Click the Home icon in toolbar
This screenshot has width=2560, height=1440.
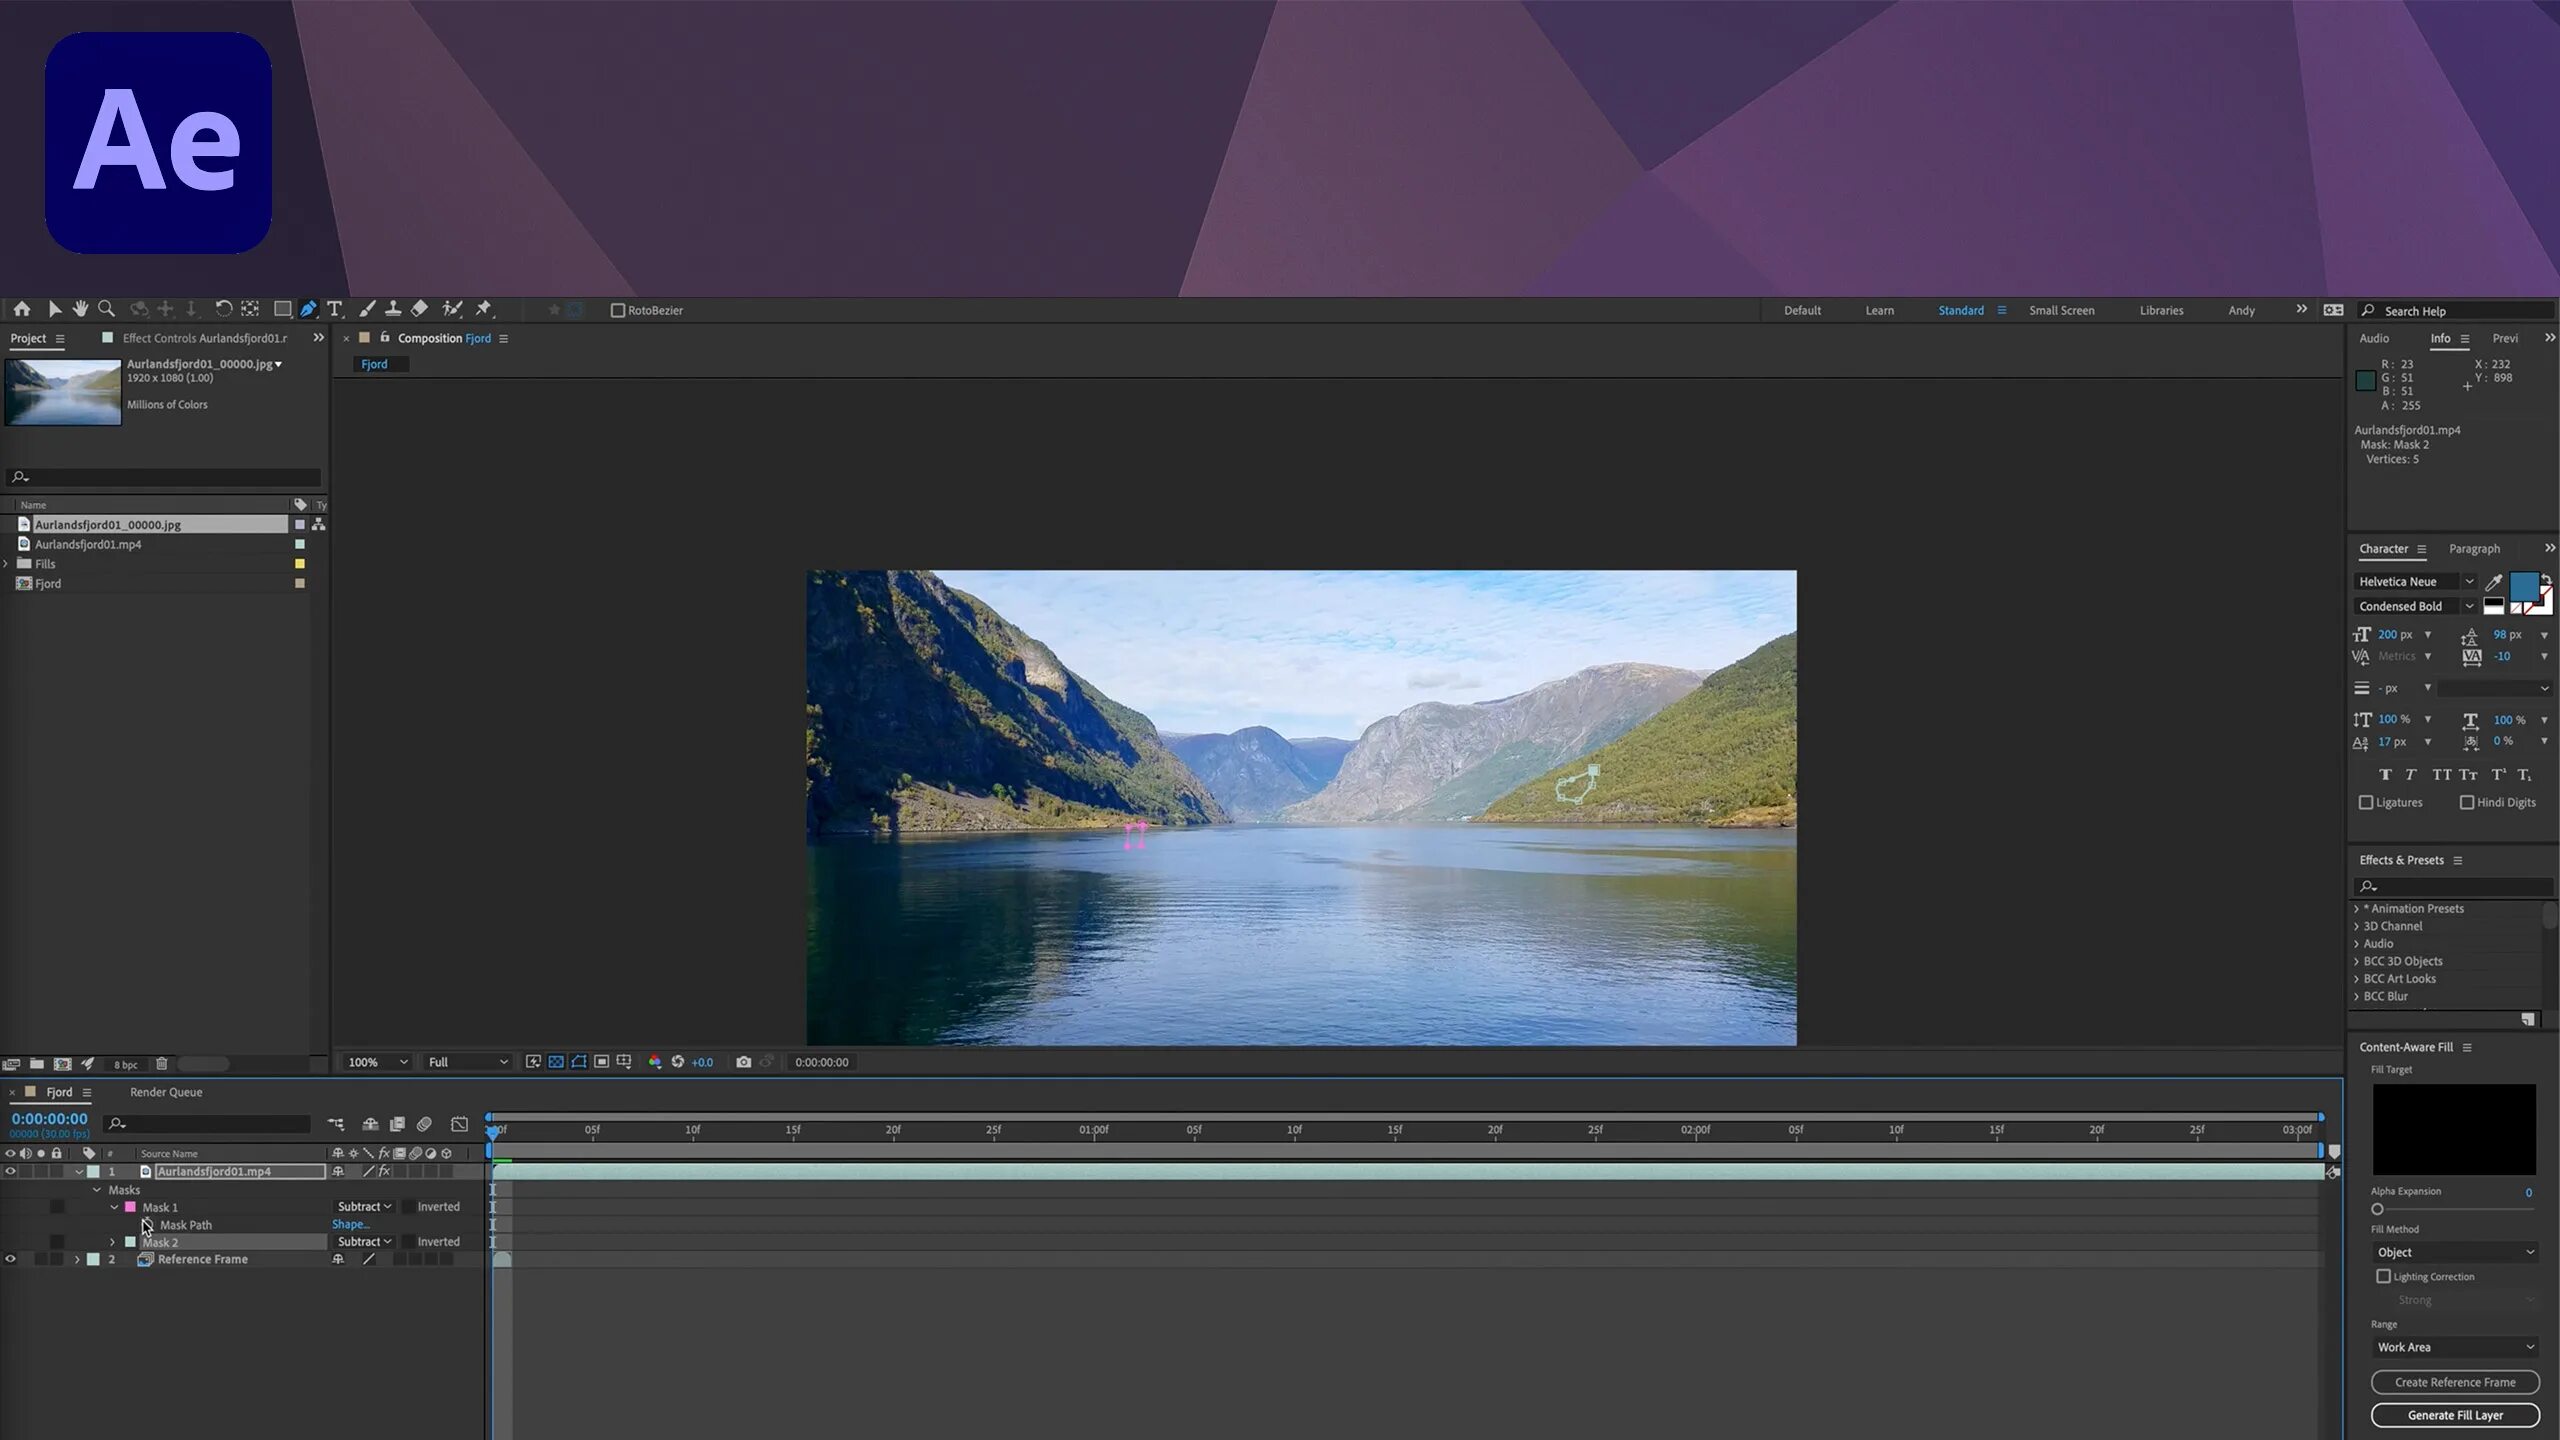point(22,309)
